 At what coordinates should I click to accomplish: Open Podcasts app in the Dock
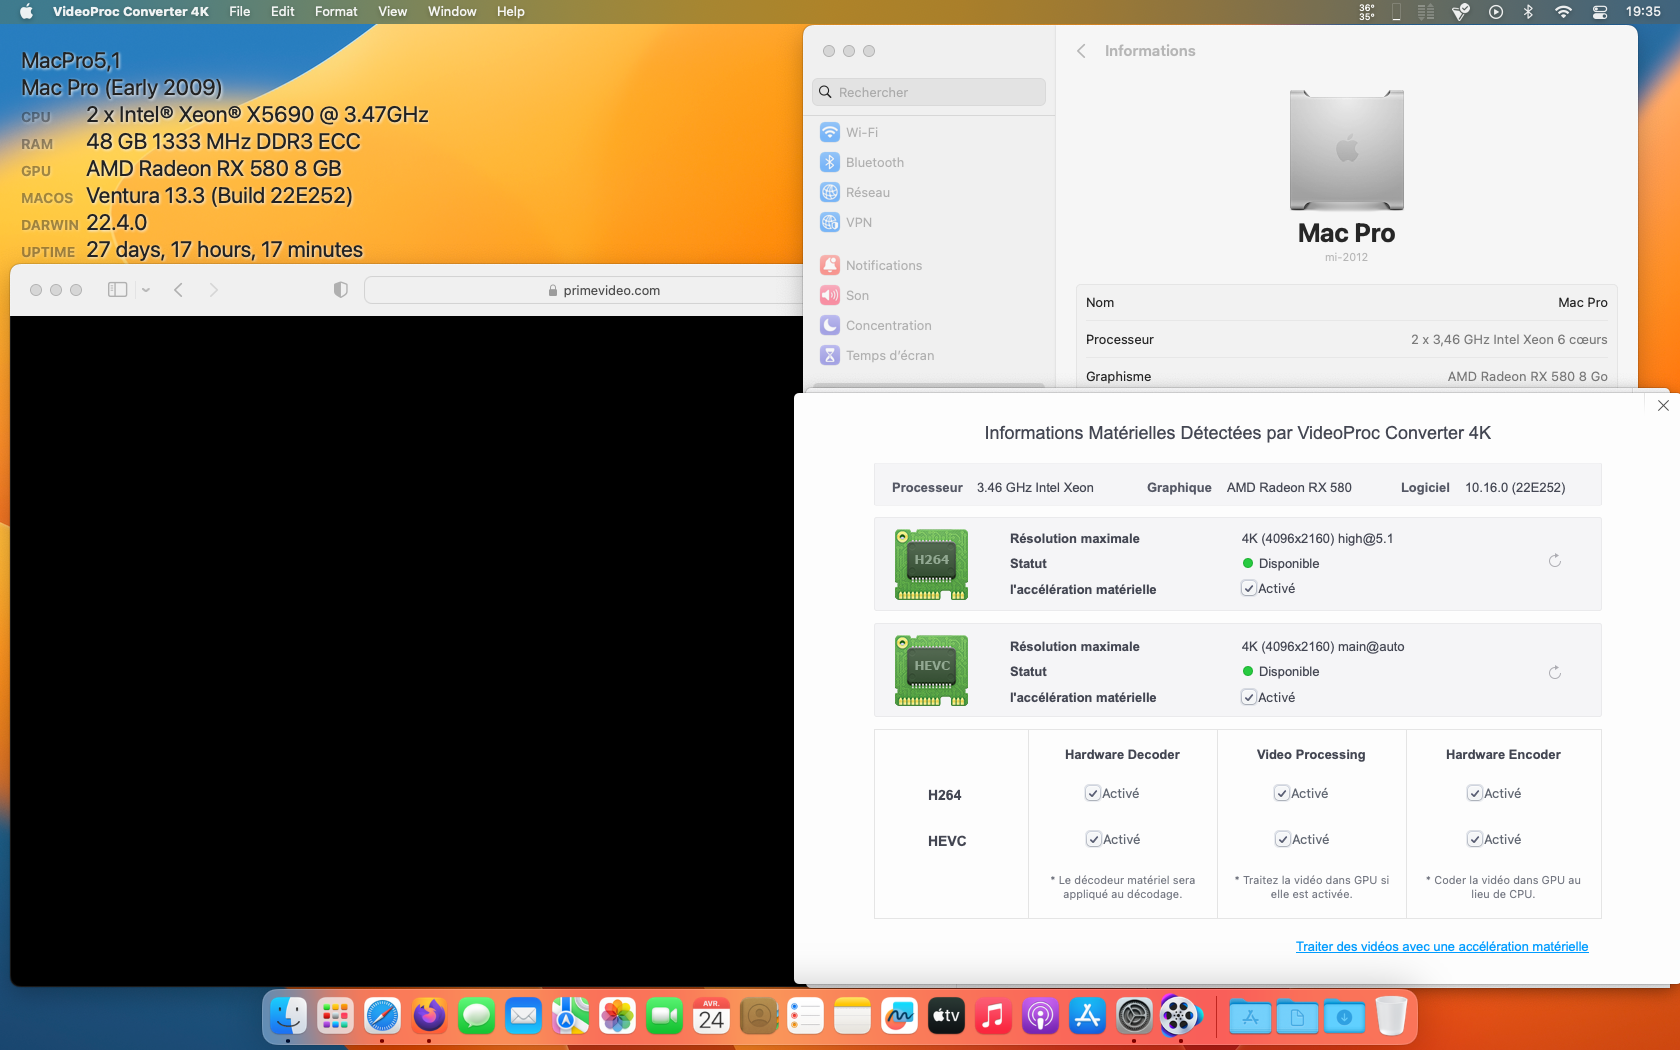click(x=1041, y=1017)
